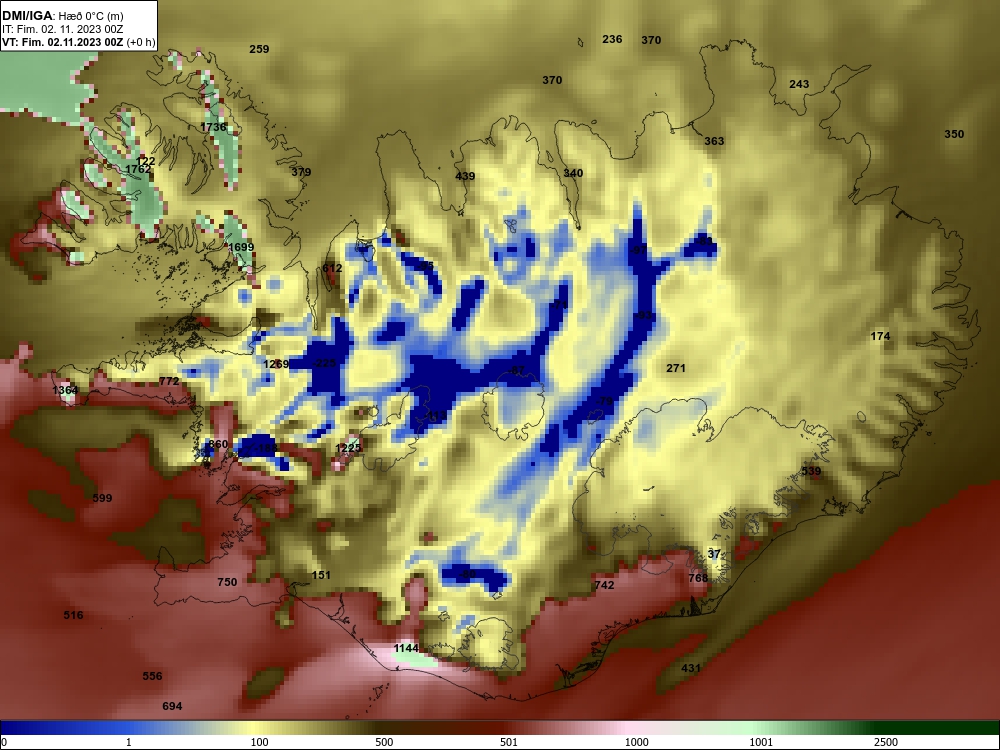Image resolution: width=1000 pixels, height=750 pixels.
Task: Click the negative value -225
Action: point(324,364)
